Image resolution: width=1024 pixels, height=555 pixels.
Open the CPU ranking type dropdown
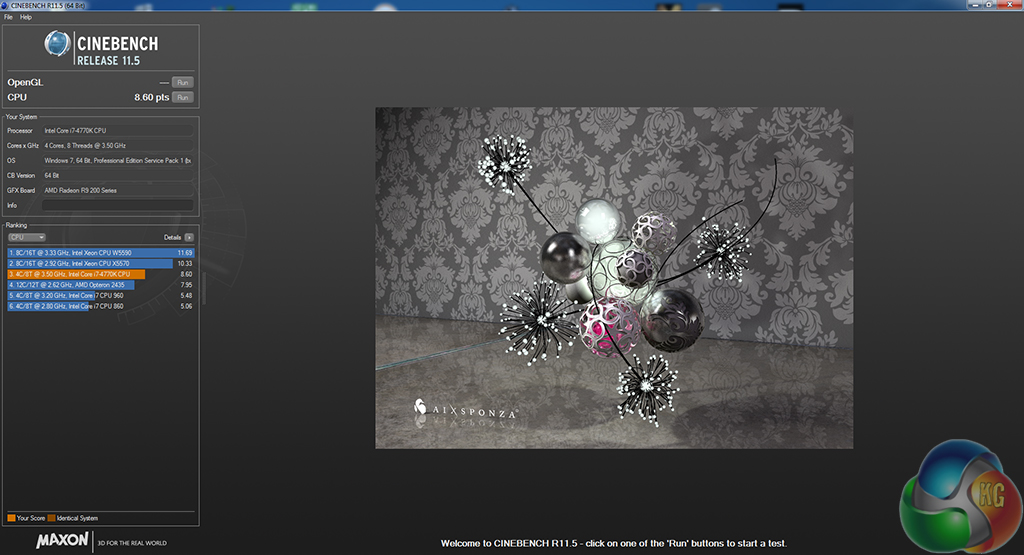[x=27, y=237]
